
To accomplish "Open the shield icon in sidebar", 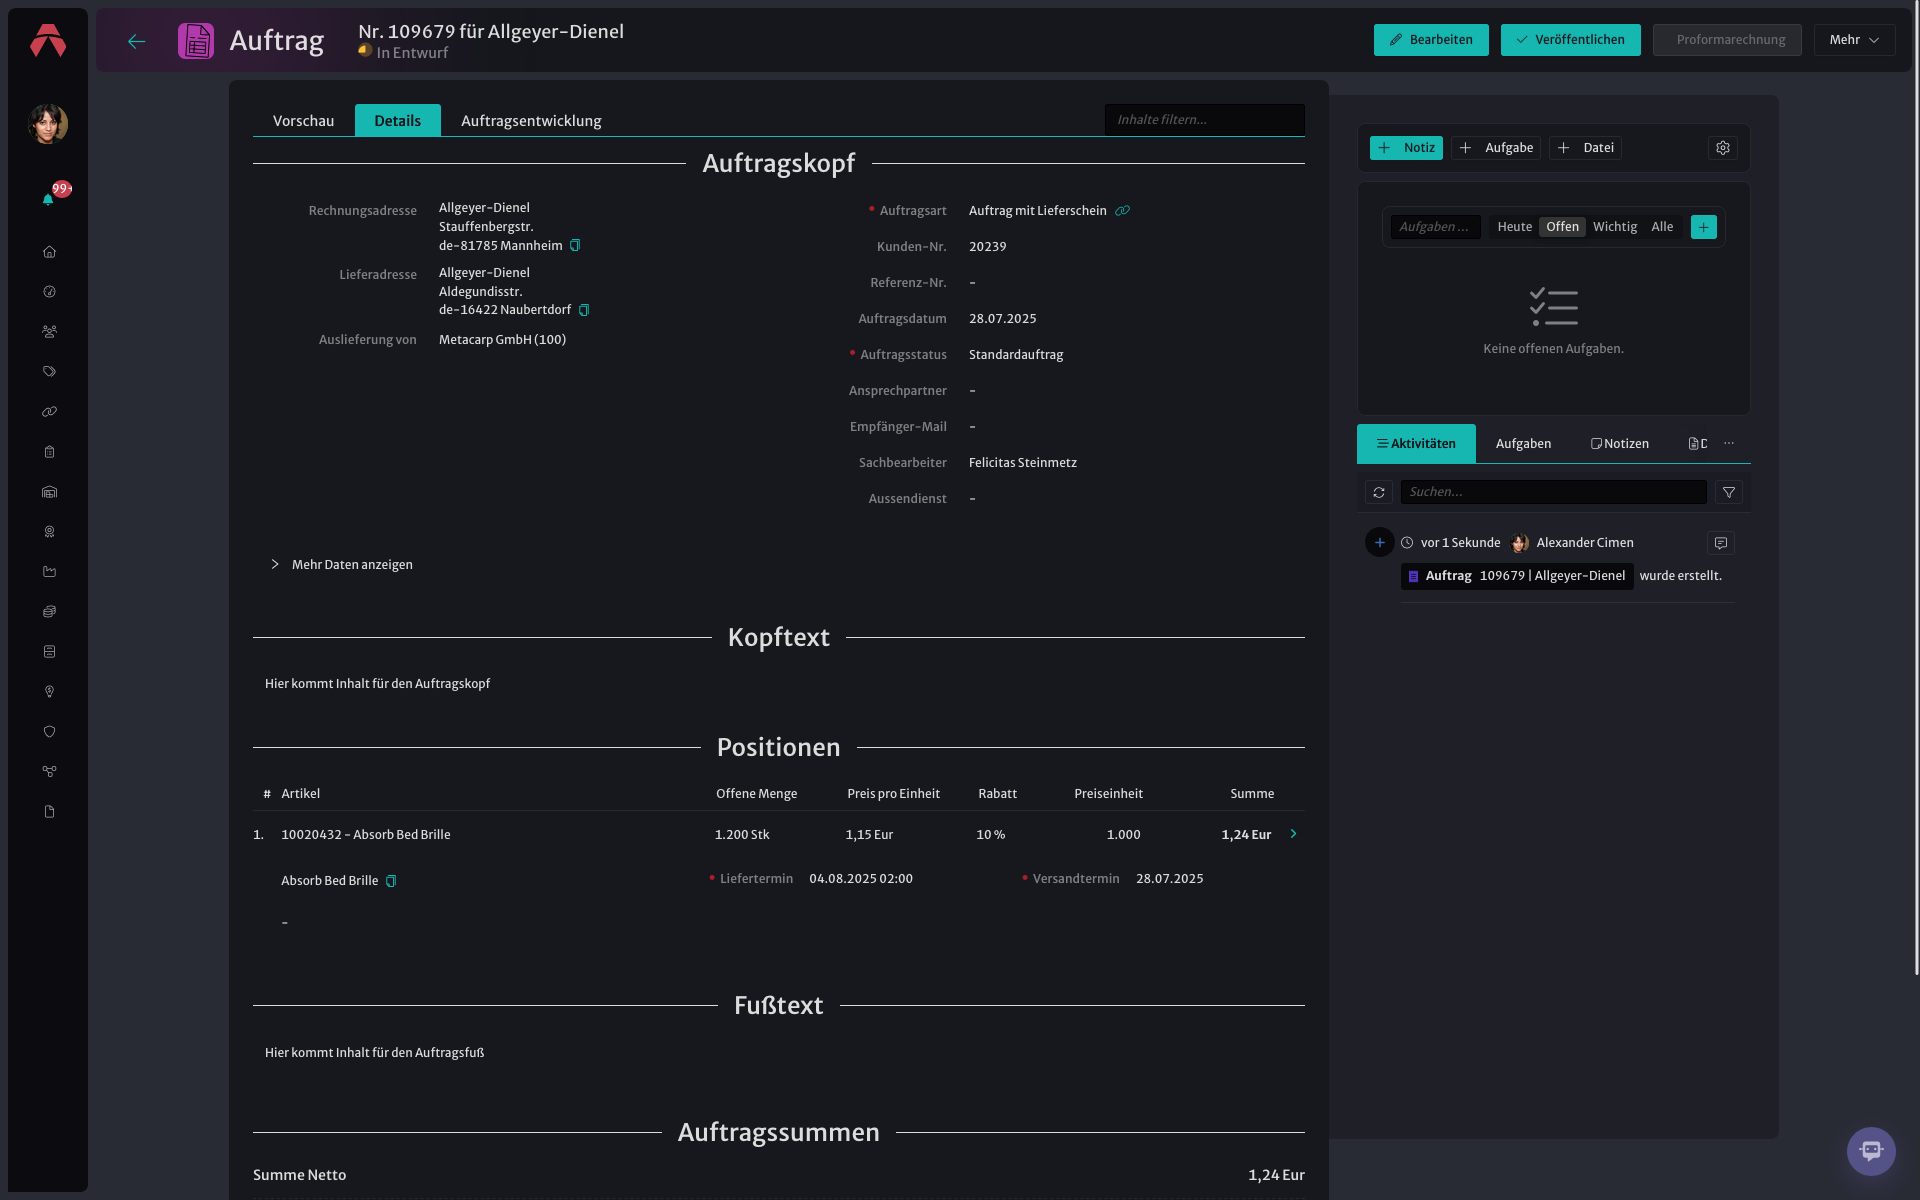I will point(49,732).
